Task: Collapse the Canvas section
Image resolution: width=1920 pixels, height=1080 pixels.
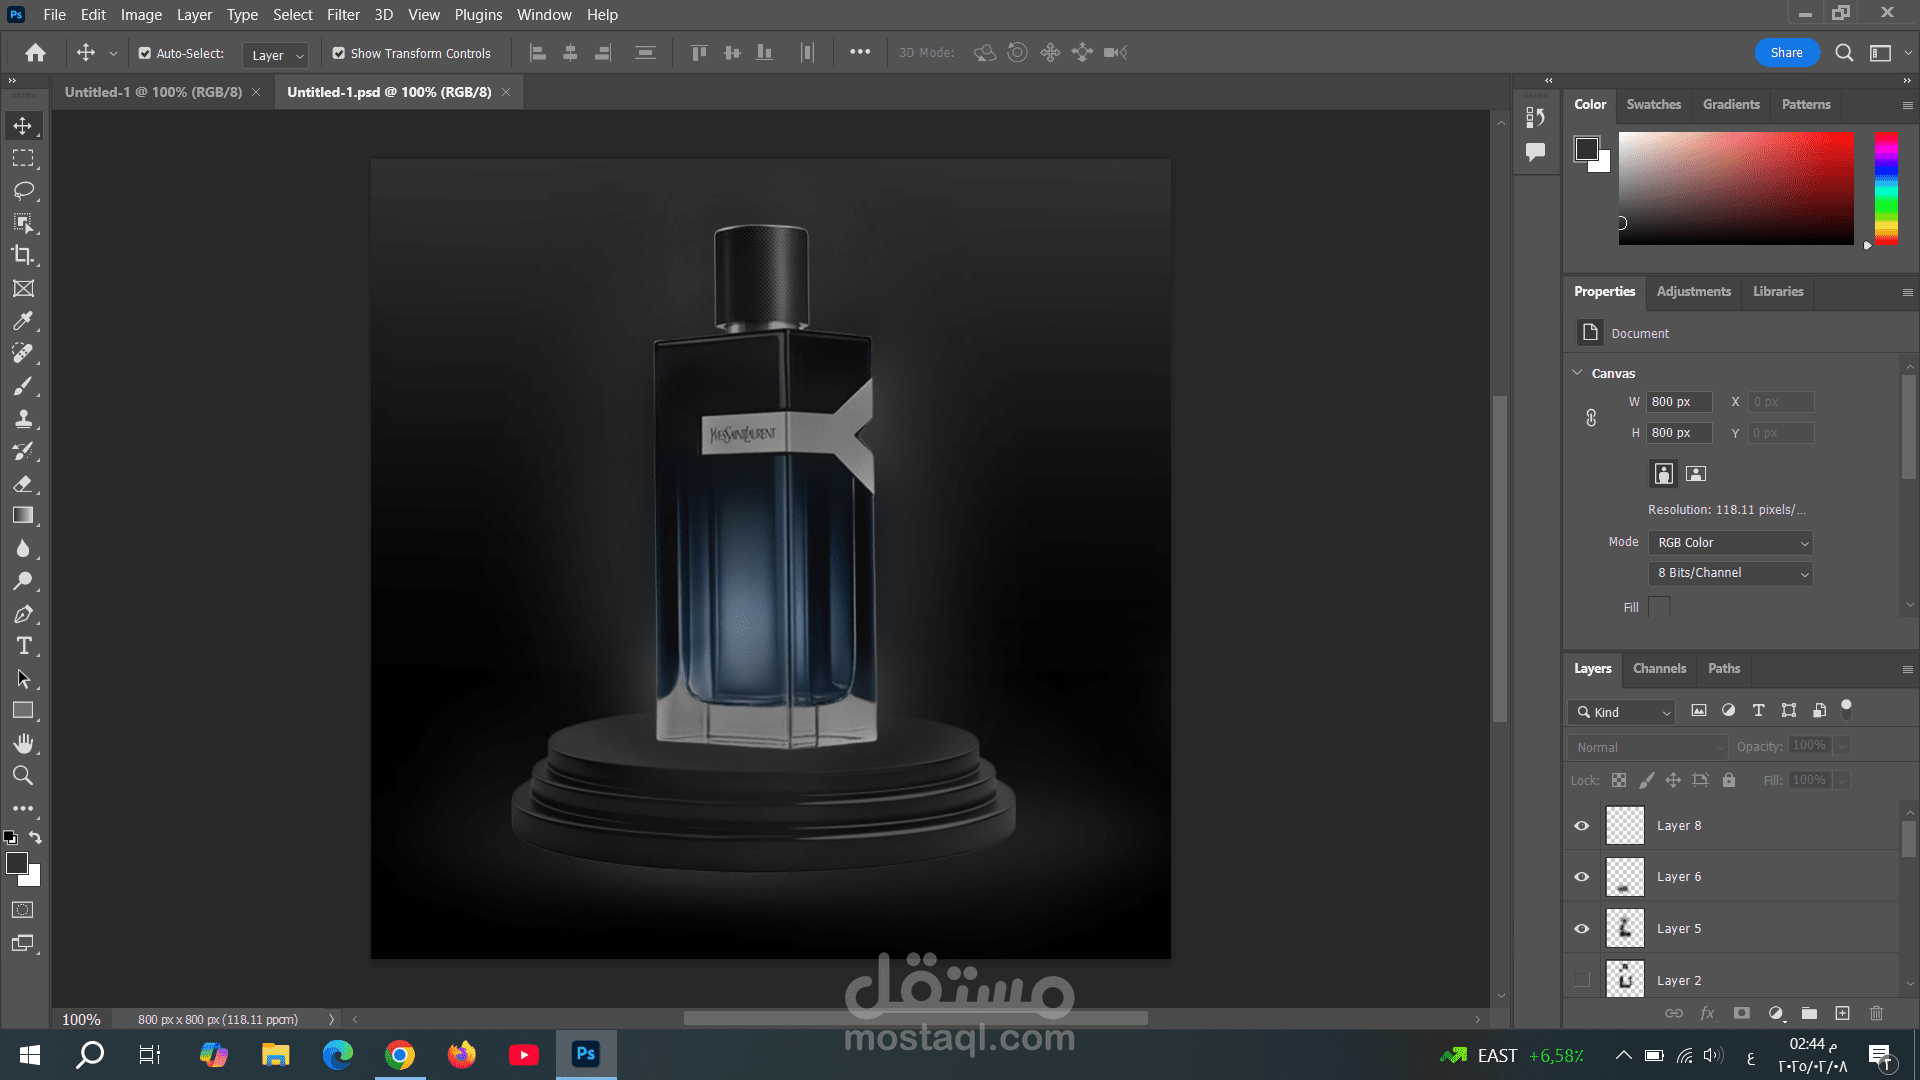Action: click(x=1577, y=373)
